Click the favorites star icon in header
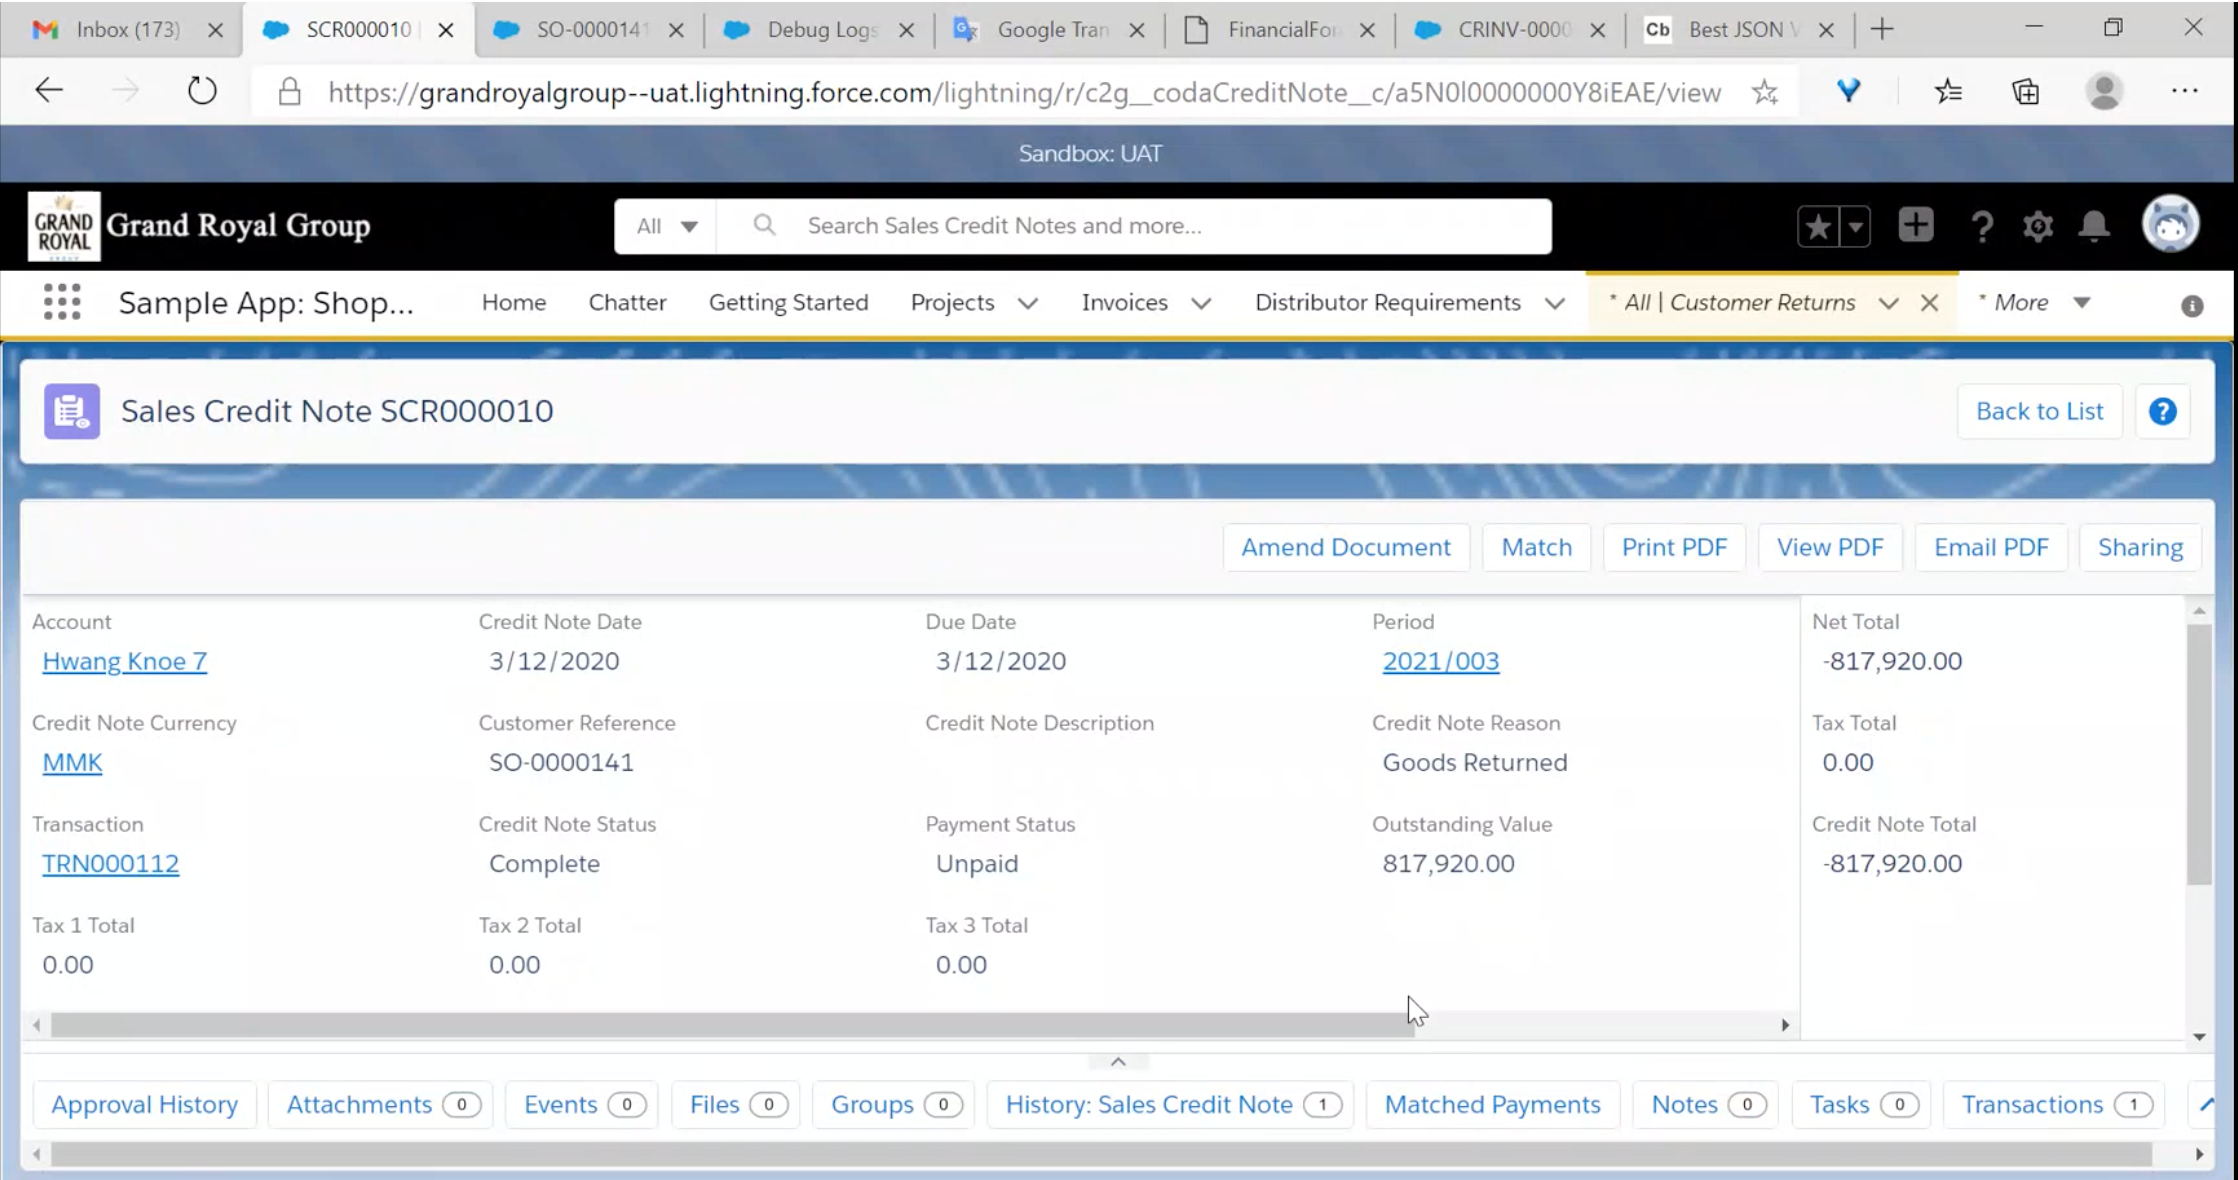The image size is (2238, 1180). pos(1818,227)
